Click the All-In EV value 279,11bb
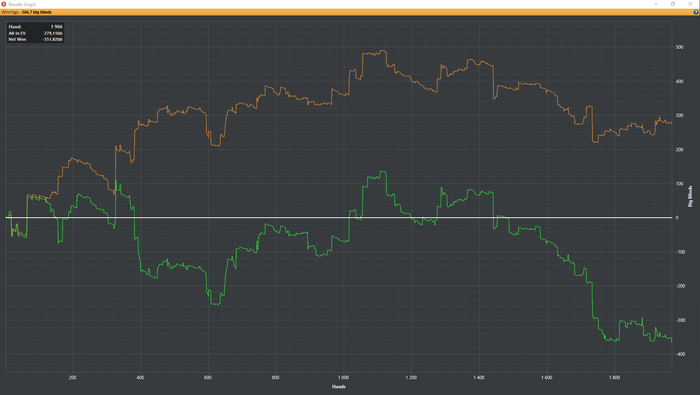 [53, 33]
